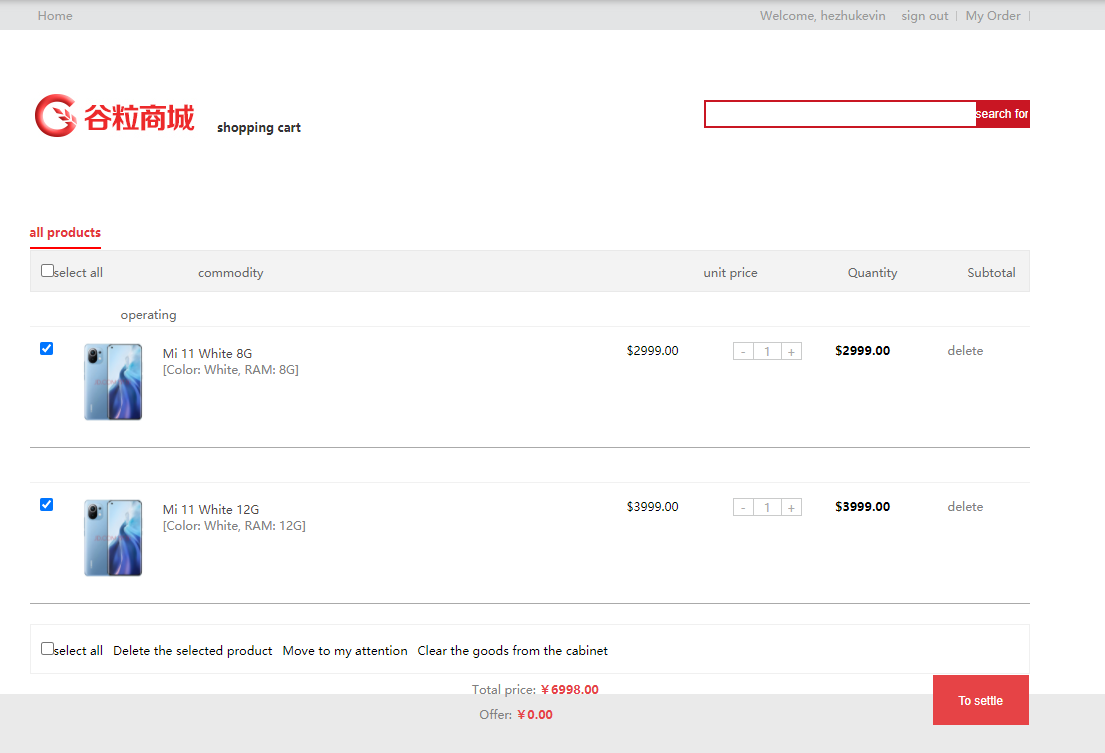The image size is (1105, 753).
Task: Click inside the search input field
Action: click(x=840, y=114)
